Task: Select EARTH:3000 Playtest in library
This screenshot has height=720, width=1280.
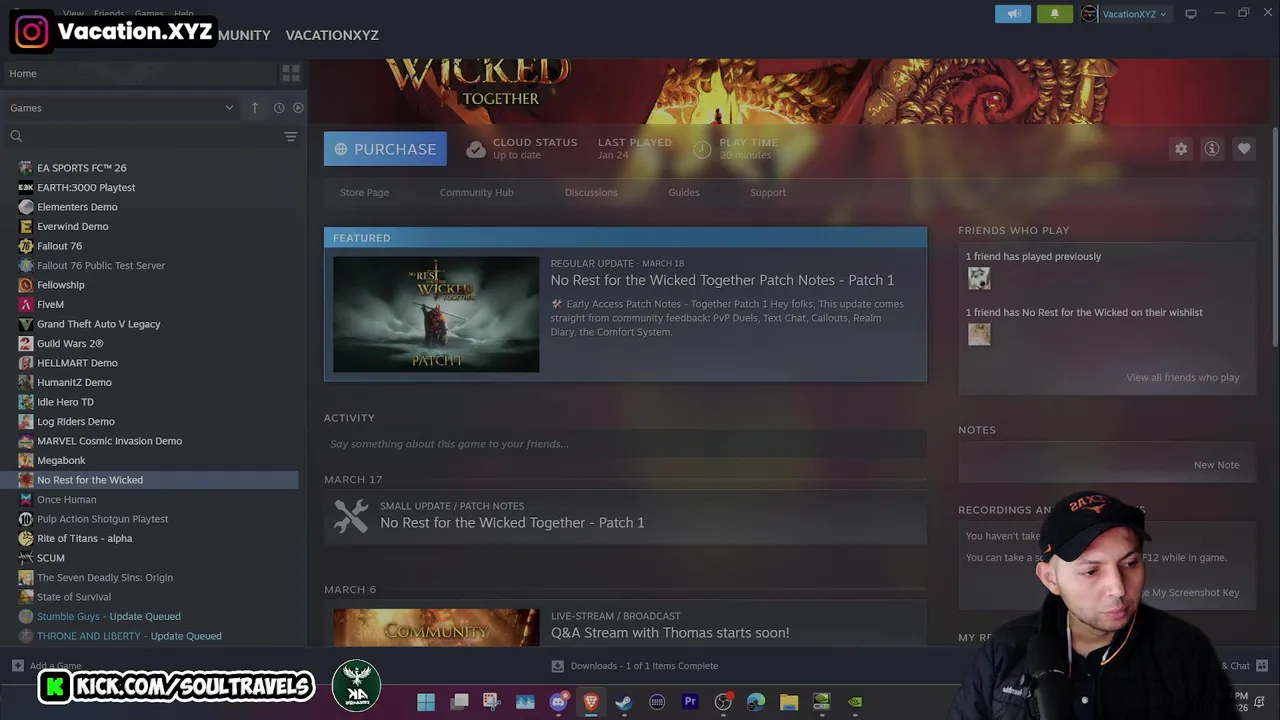Action: [86, 187]
